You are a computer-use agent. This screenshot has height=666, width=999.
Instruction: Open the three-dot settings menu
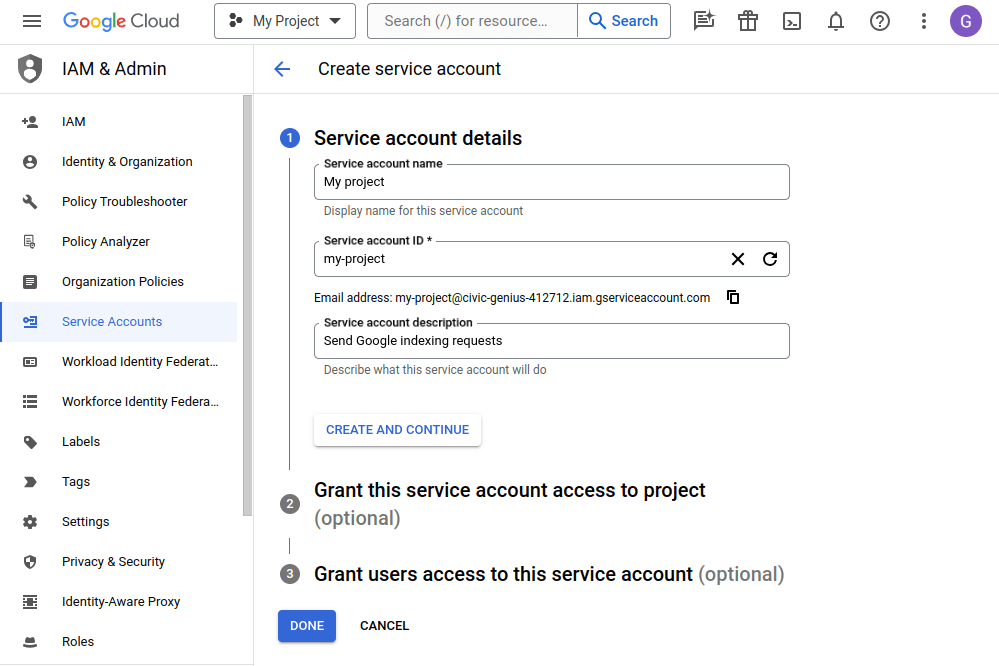click(924, 21)
